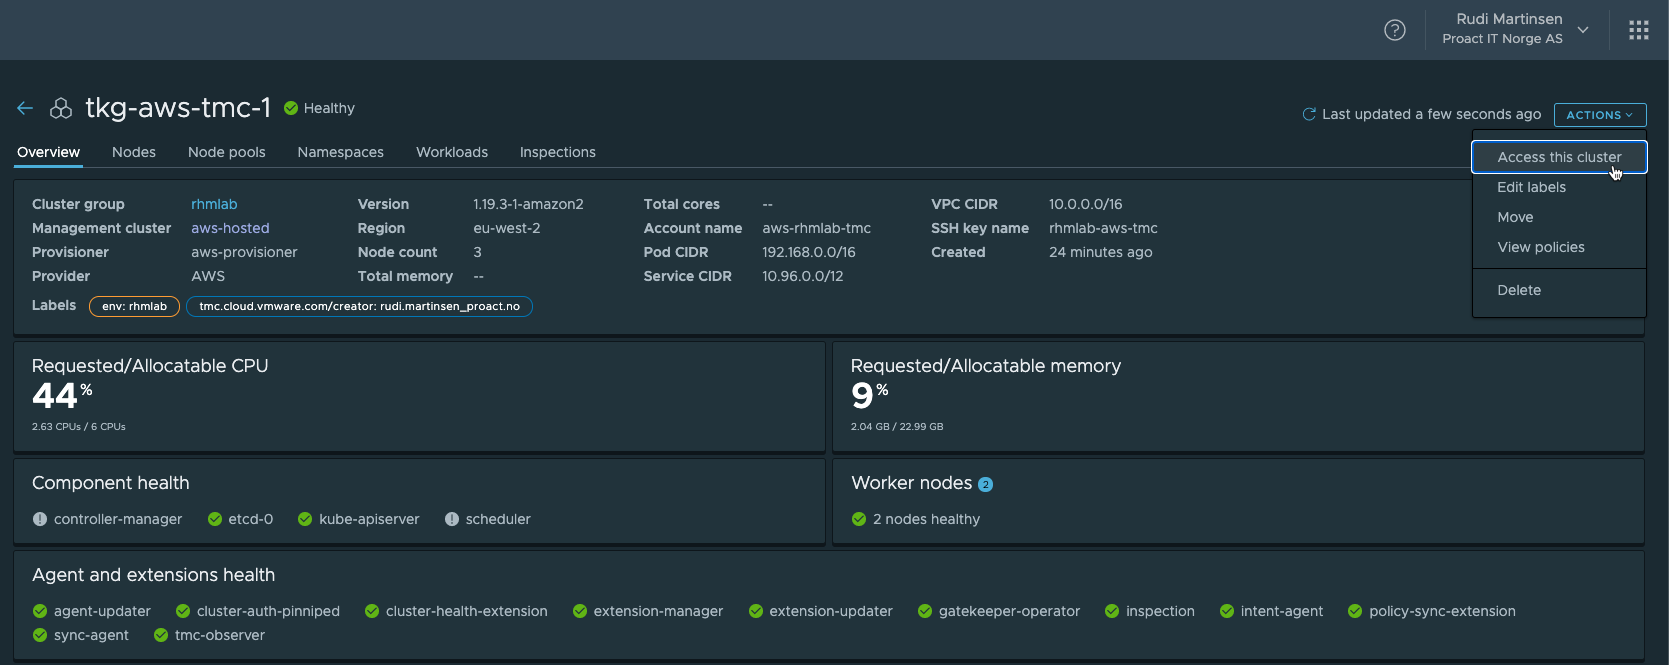
Task: Click the Last updated a few seconds ago text
Action: (x=1431, y=114)
